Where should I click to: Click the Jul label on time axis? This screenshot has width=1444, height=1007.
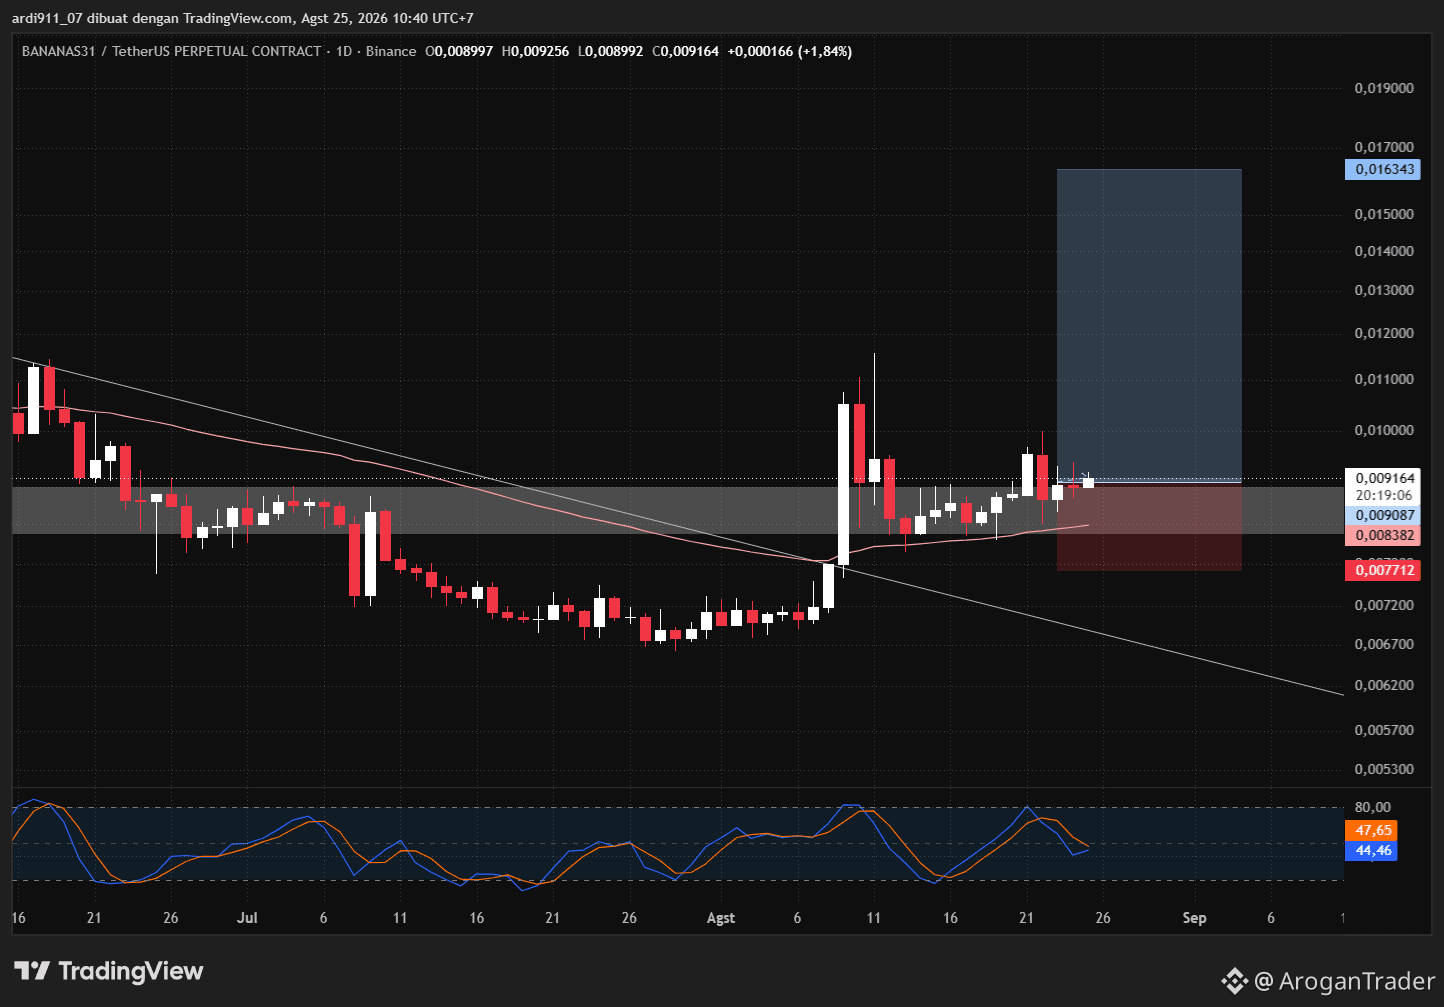pyautogui.click(x=247, y=918)
